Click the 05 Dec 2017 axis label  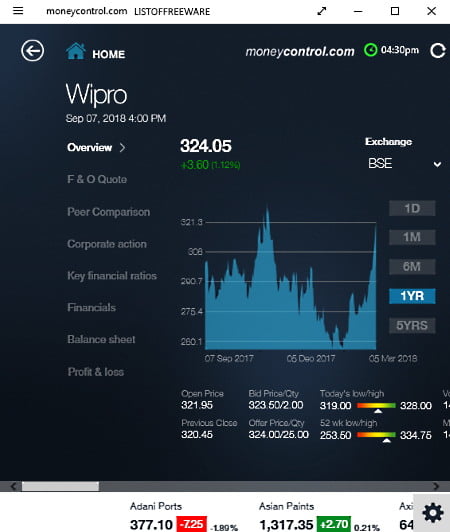(311, 359)
